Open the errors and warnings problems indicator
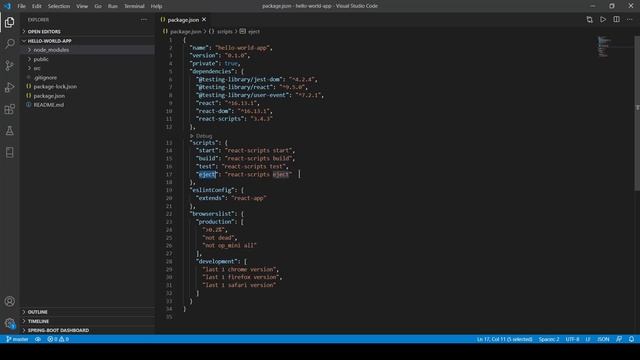Viewport: 640px width, 360px height. [58, 339]
